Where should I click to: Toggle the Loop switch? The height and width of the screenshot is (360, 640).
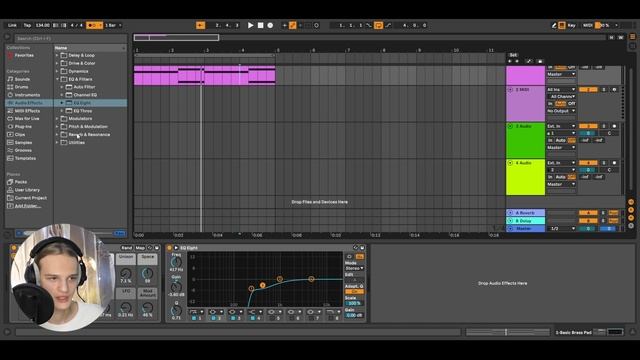(378, 25)
